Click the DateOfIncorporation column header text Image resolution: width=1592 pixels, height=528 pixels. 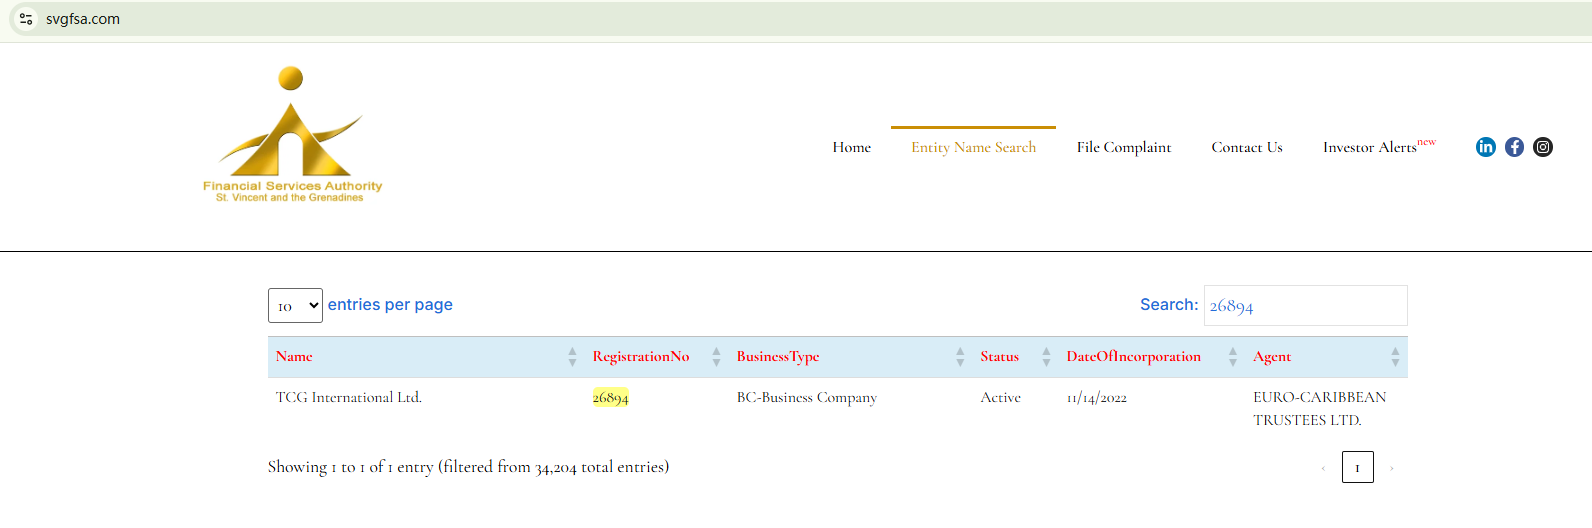1133,357
